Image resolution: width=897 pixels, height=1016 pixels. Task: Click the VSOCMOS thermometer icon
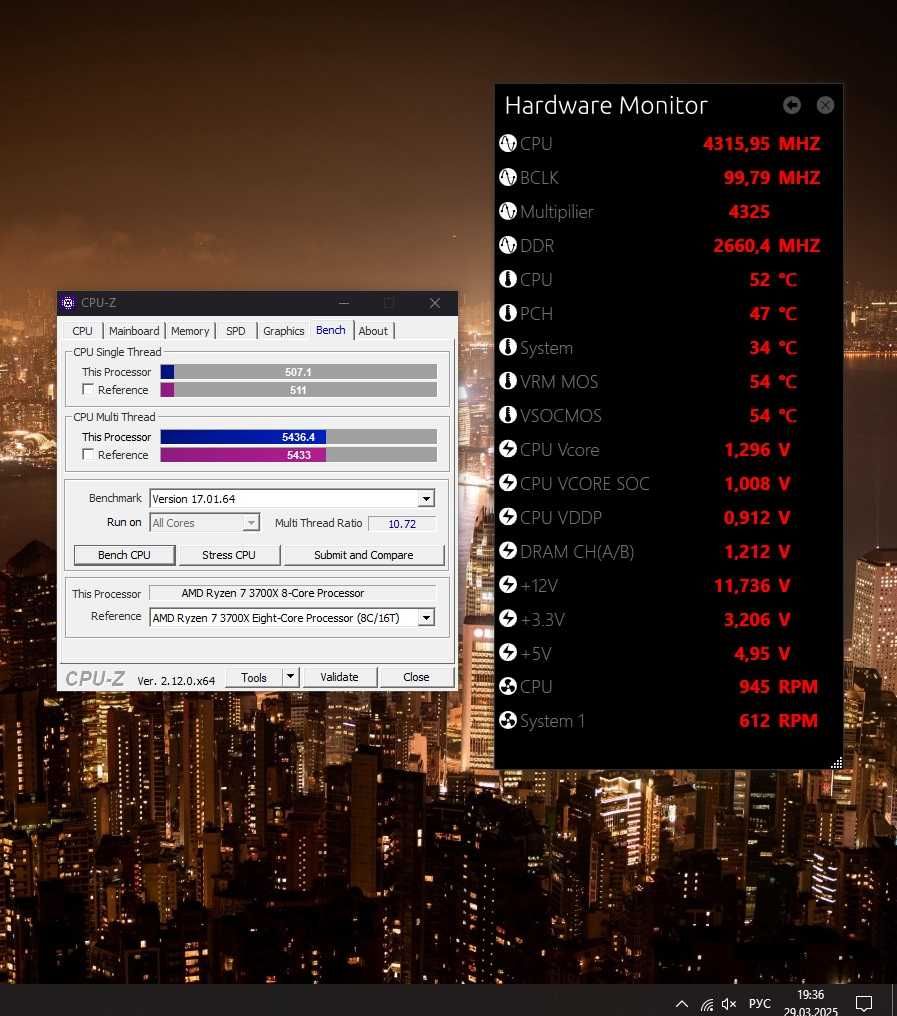point(508,415)
